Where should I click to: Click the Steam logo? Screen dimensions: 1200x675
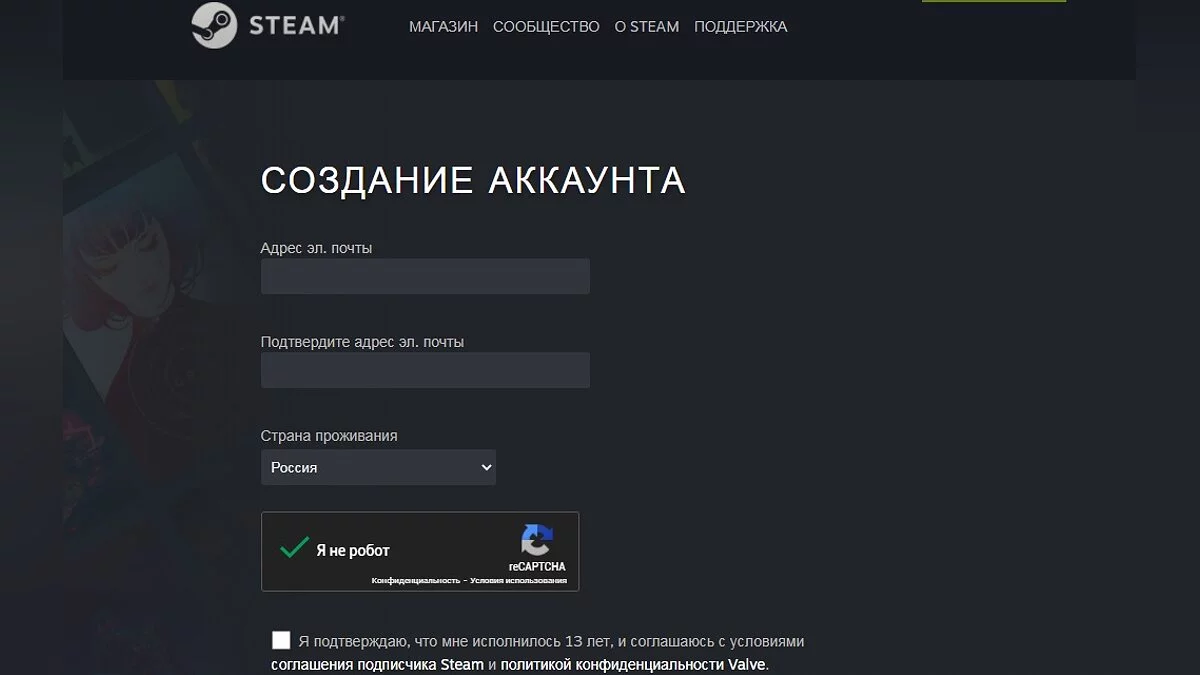point(268,25)
